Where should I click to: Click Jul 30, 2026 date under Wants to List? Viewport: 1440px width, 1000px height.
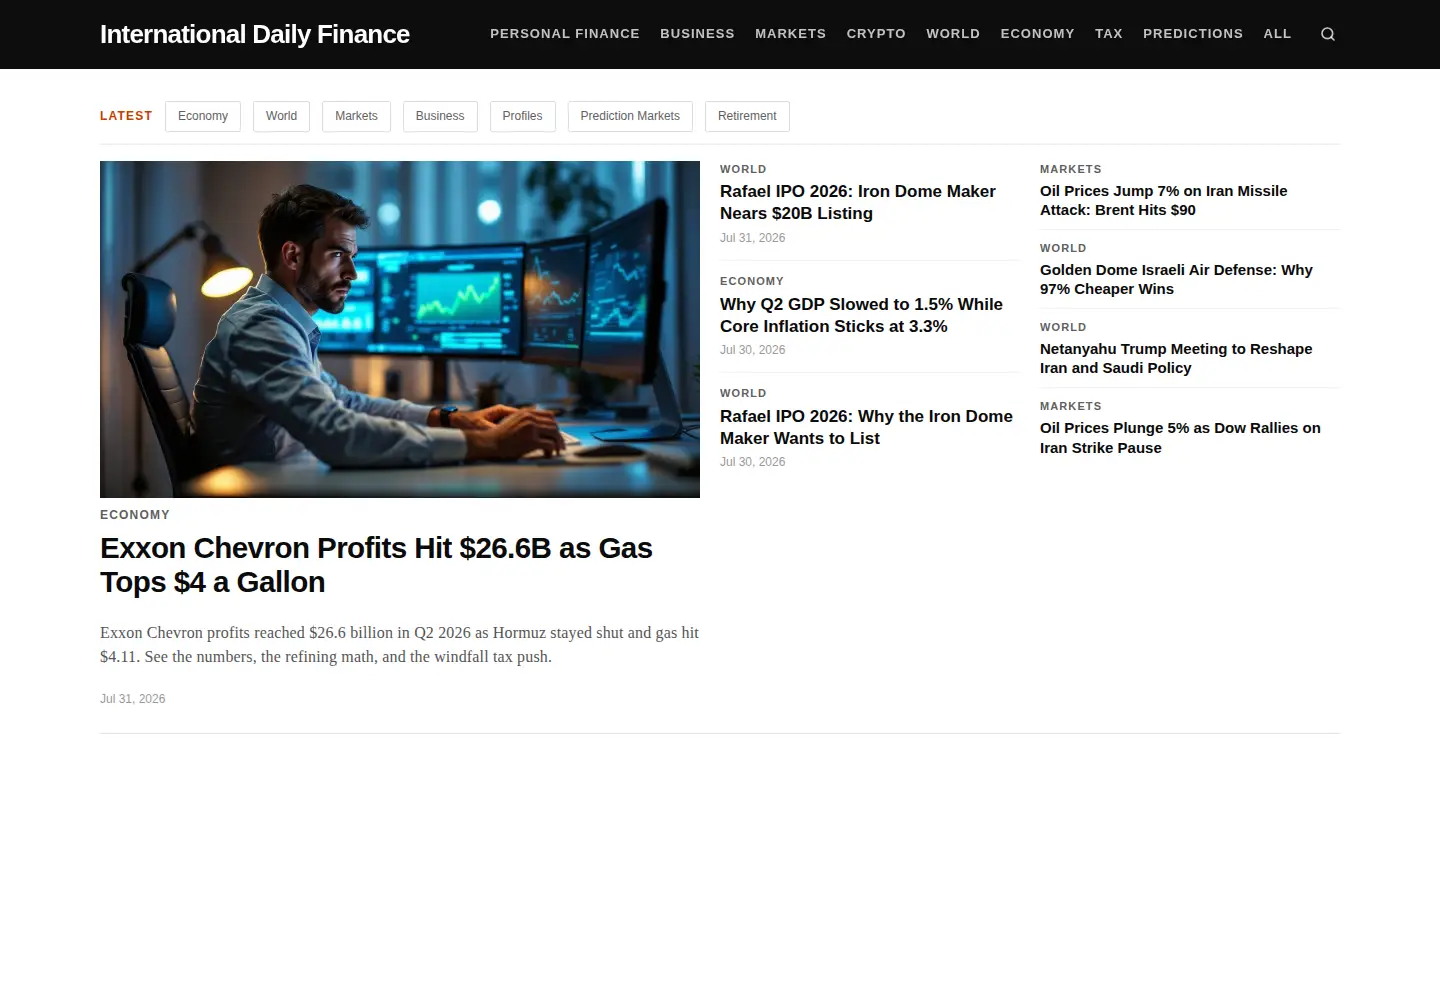(x=753, y=462)
